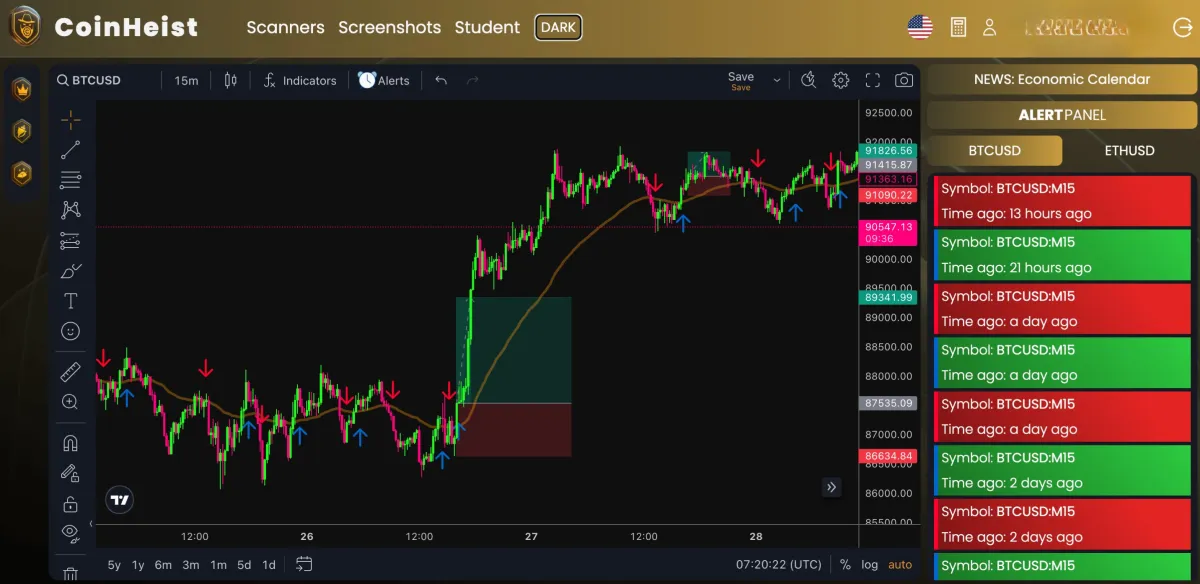Click the play badge sidebar icon
Viewport: 1200px width, 584px height.
click(x=21, y=131)
